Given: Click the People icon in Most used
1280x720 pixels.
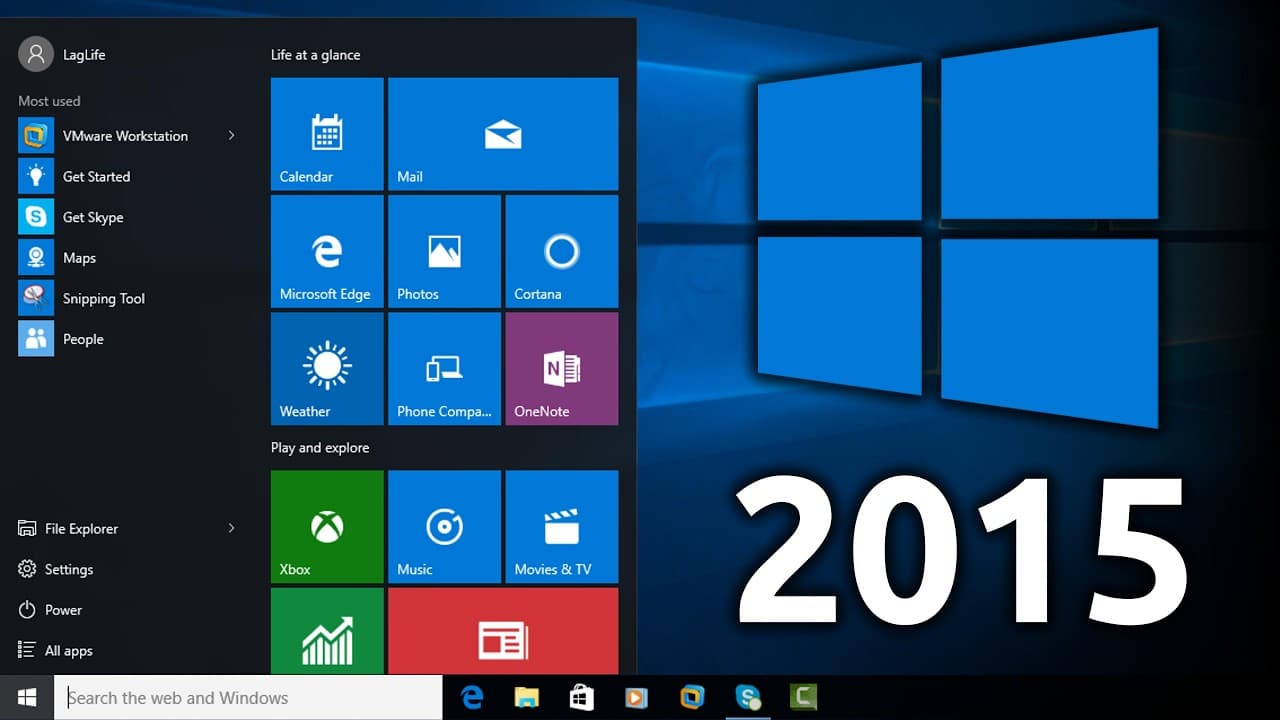Looking at the screenshot, I should tap(36, 339).
